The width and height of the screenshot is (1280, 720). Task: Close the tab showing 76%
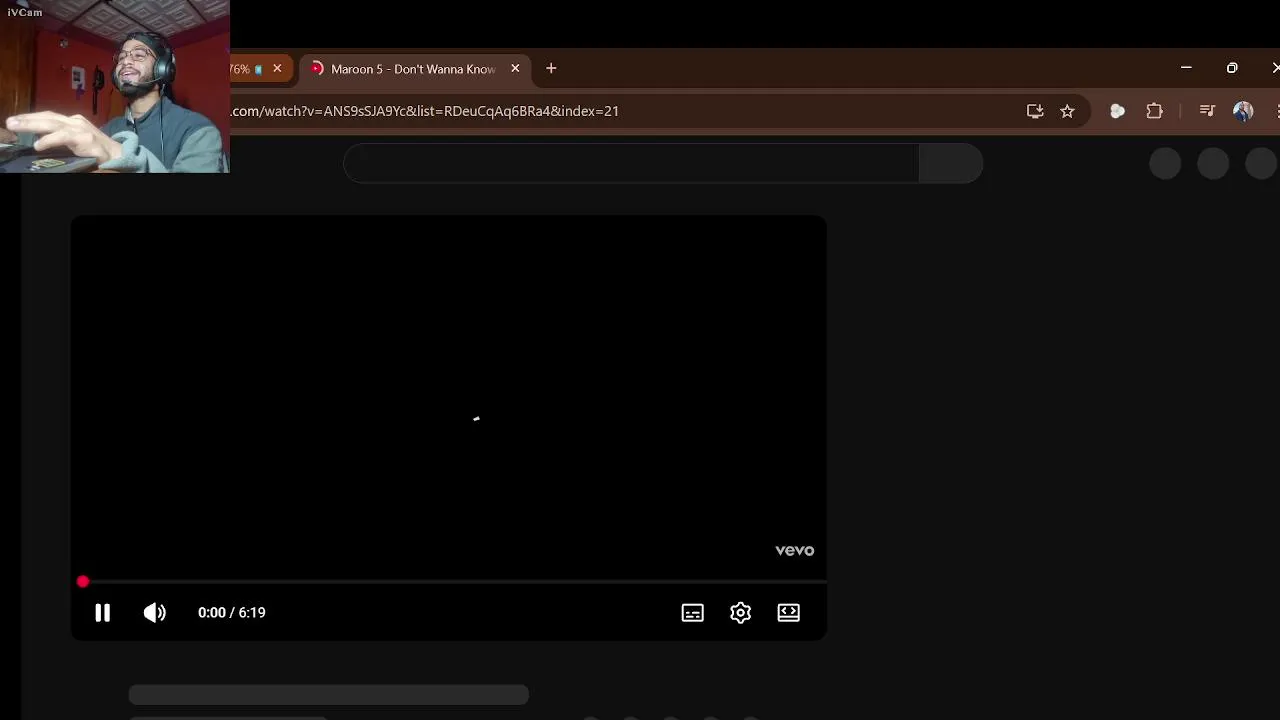tap(277, 69)
